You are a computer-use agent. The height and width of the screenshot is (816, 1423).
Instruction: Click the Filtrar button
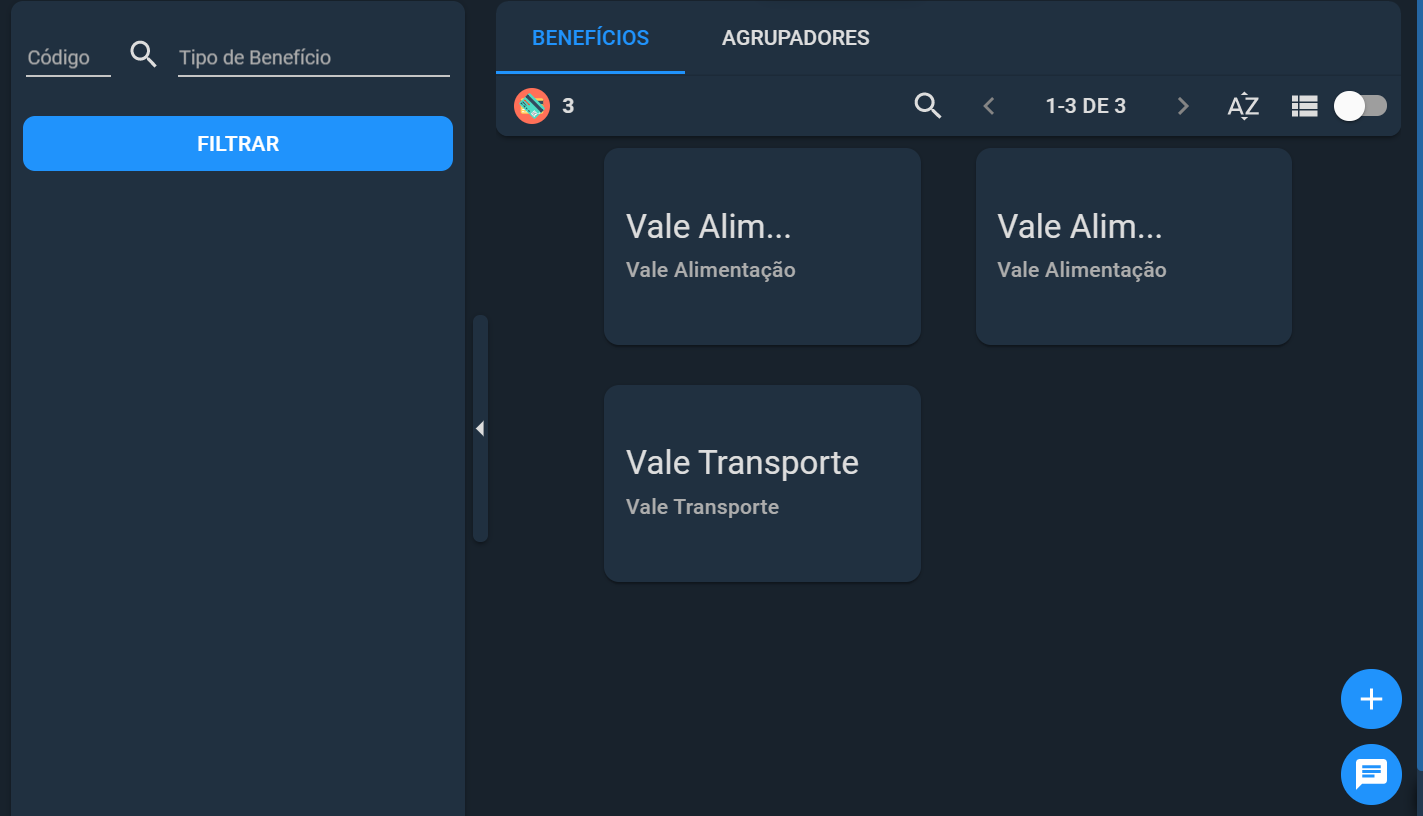click(238, 143)
